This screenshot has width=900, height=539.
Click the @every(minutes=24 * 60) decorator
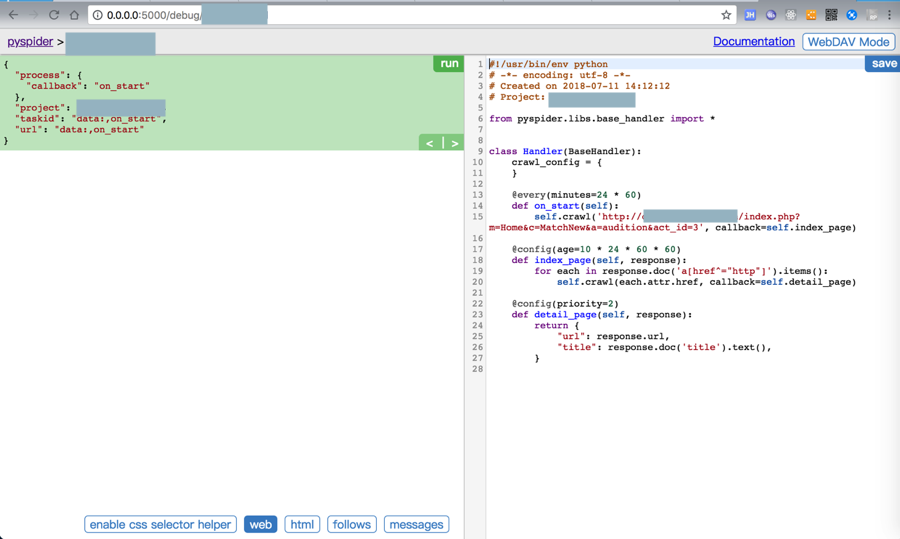point(576,195)
